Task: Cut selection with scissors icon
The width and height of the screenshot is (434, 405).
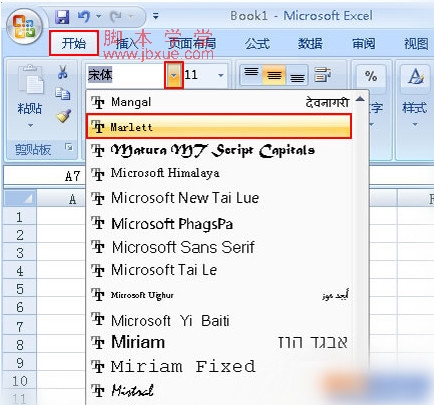Action: pos(63,72)
